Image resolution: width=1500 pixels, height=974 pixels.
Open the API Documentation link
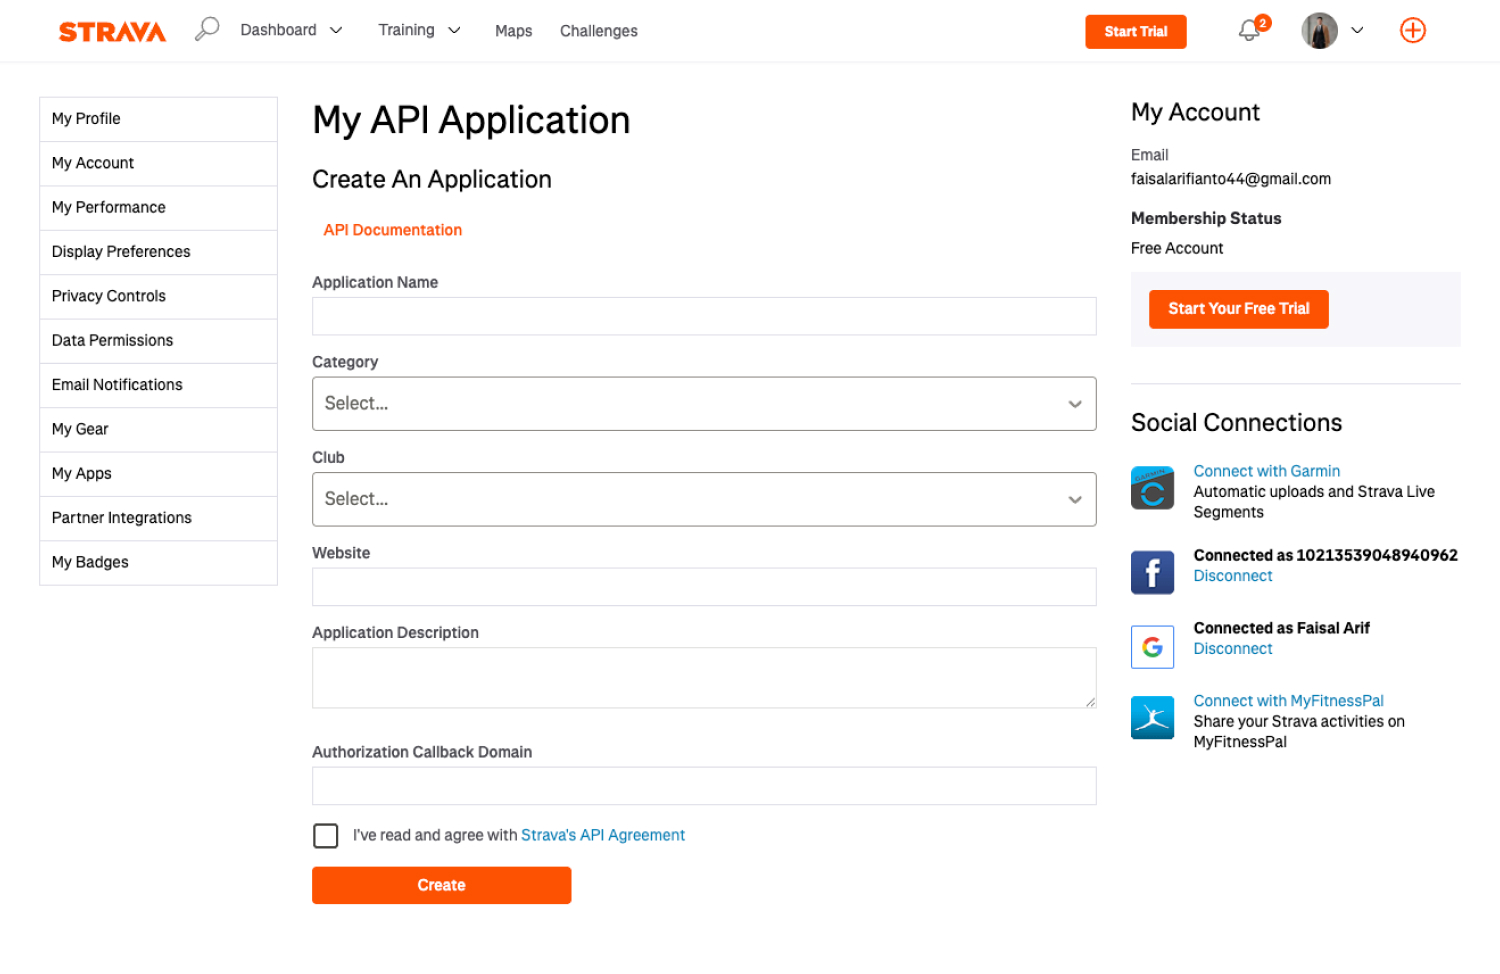click(393, 230)
